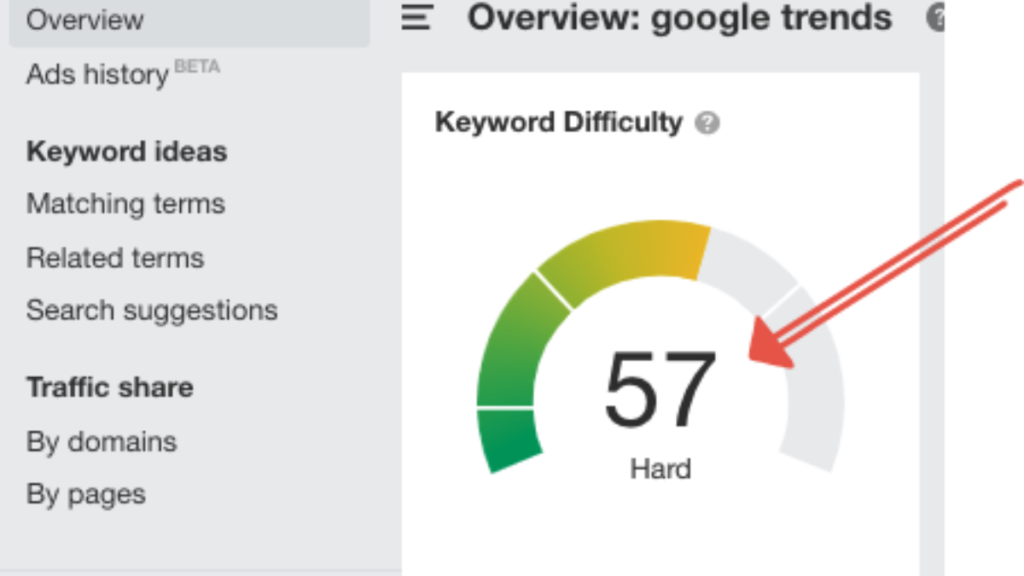1024x576 pixels.
Task: Go to Matching terms report
Action: click(x=125, y=204)
